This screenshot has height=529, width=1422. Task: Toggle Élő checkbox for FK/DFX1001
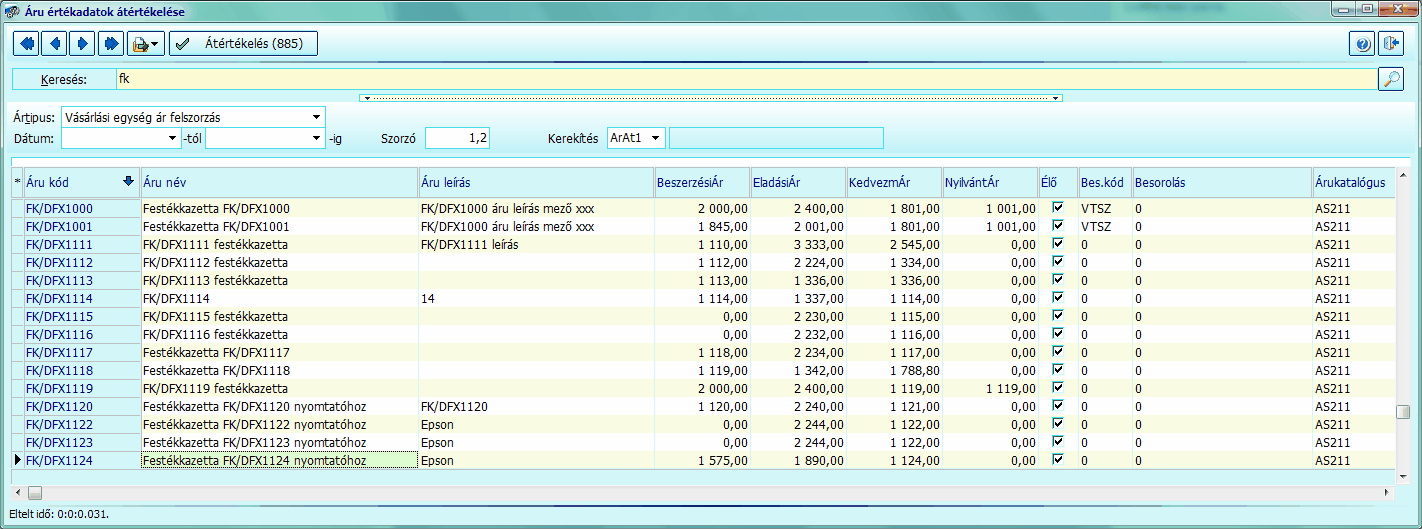click(x=1058, y=226)
